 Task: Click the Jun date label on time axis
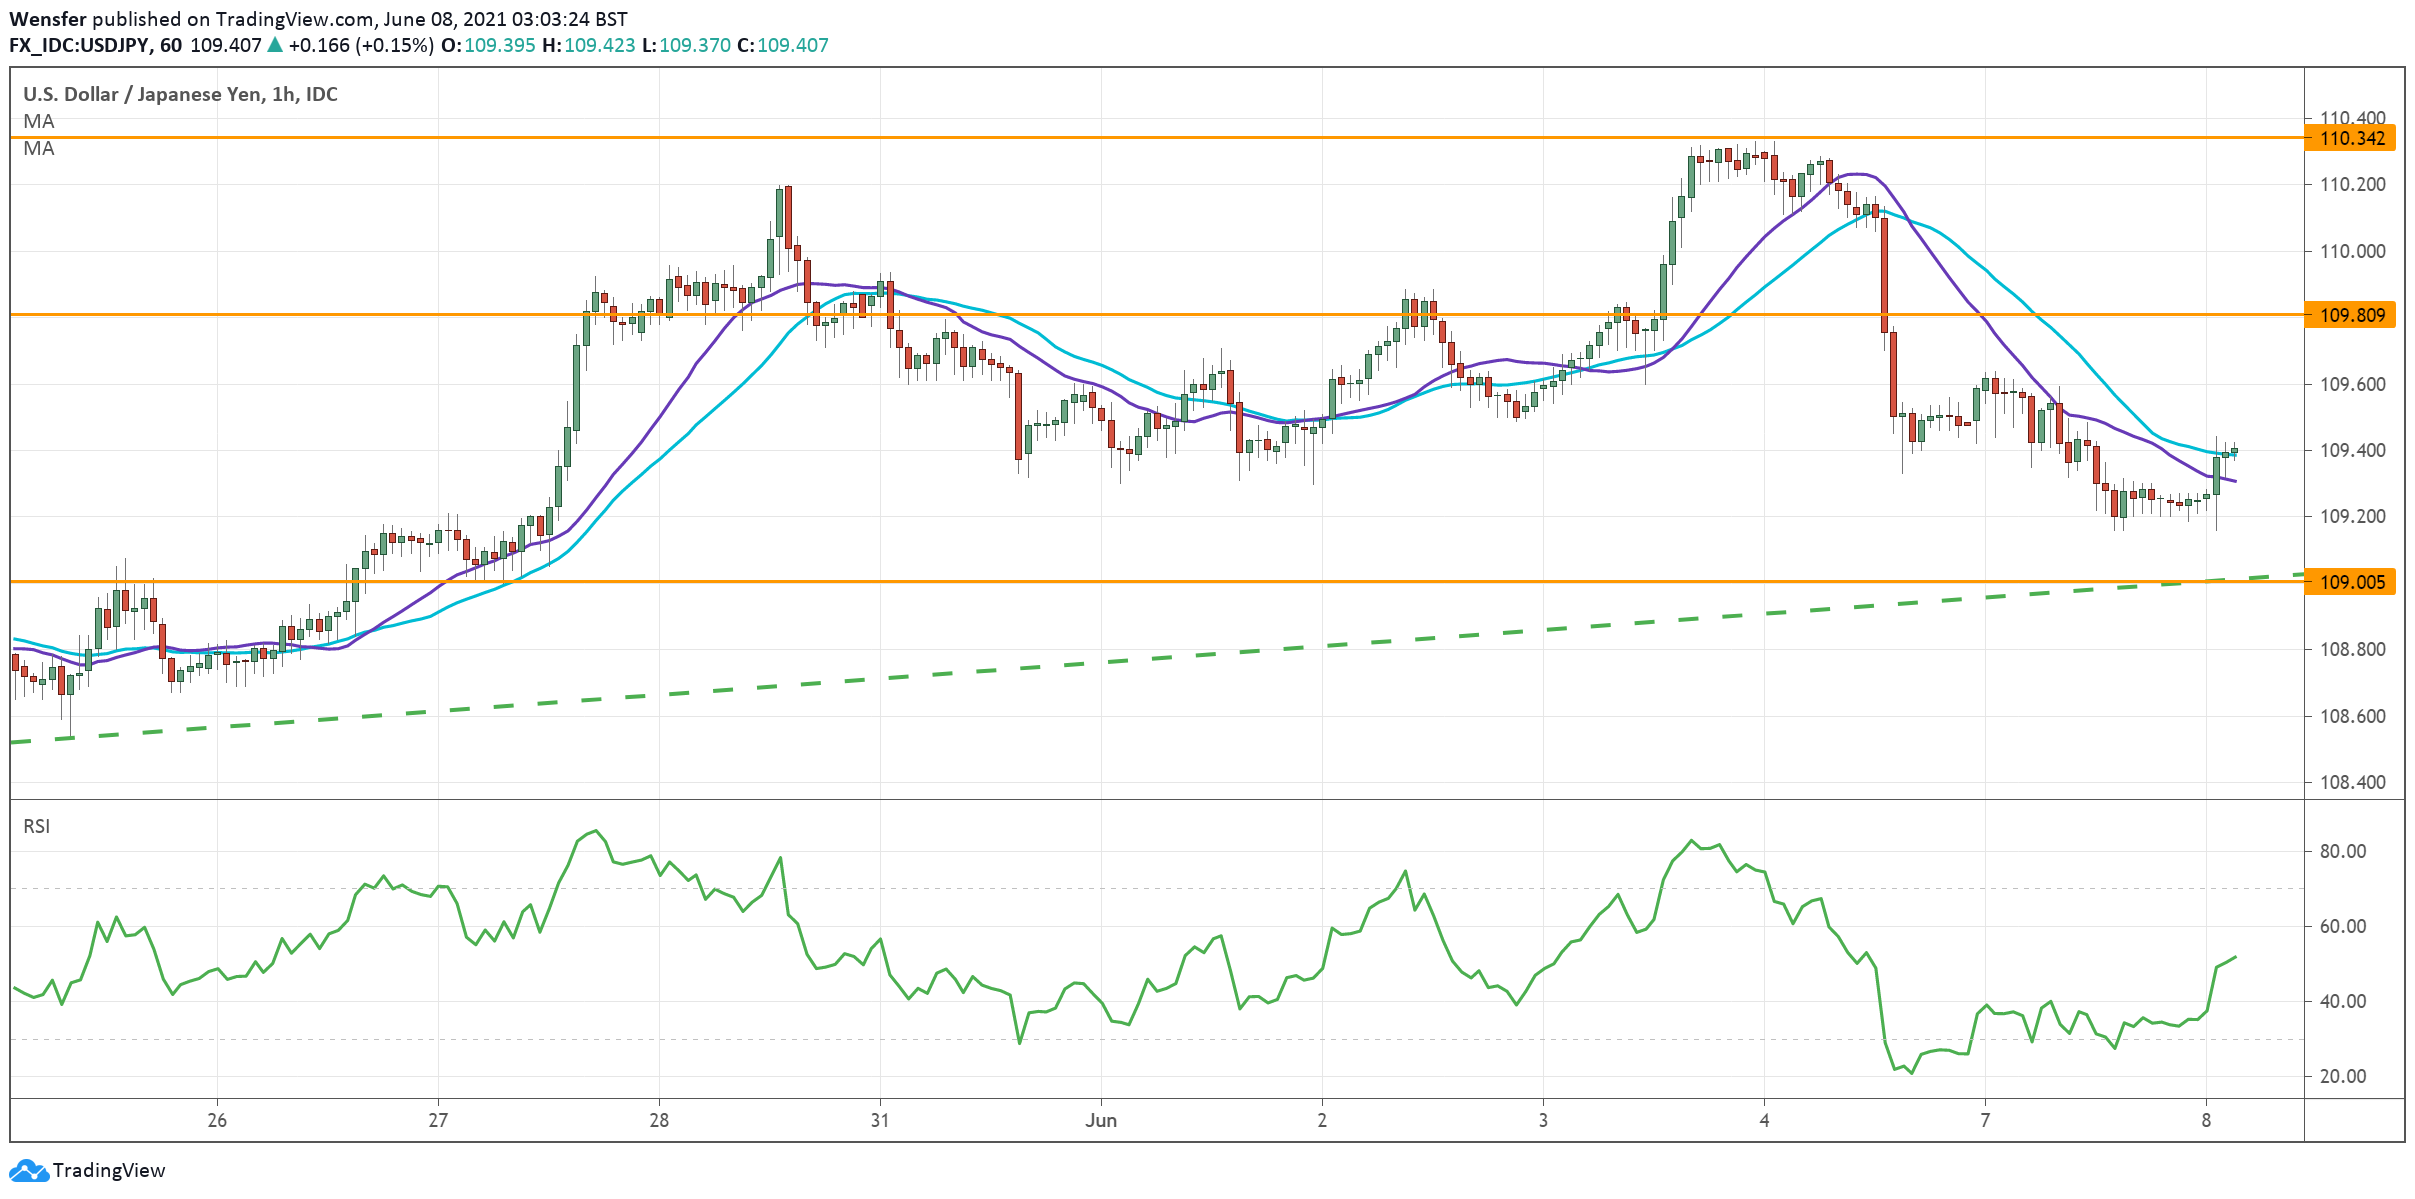(x=1101, y=1120)
